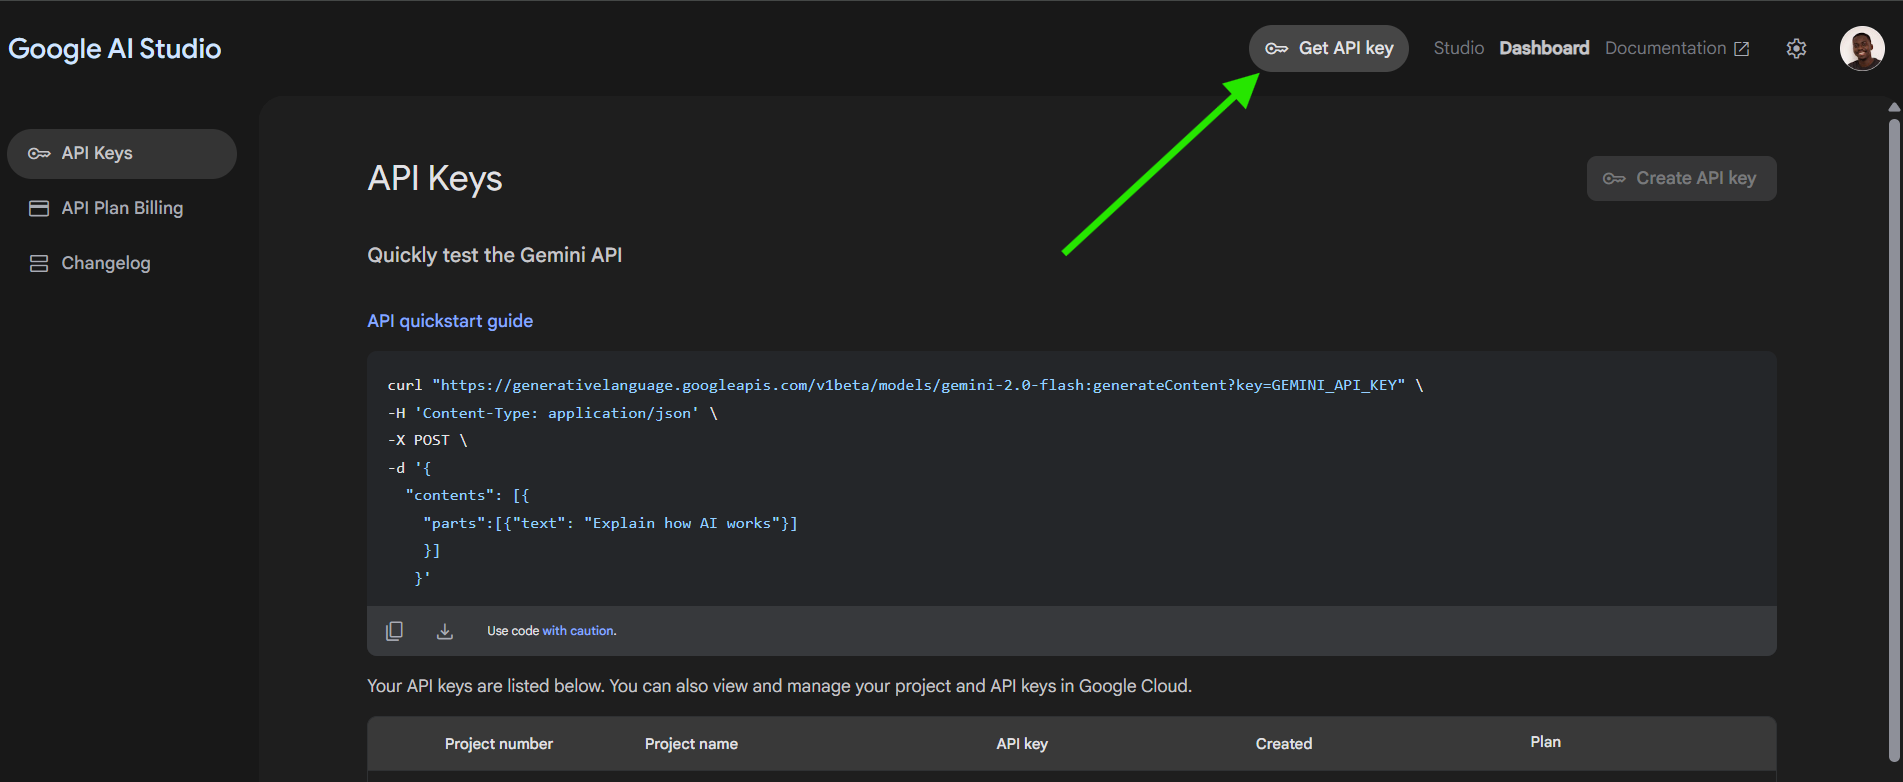
Task: Switch to the Studio tab
Action: point(1458,49)
